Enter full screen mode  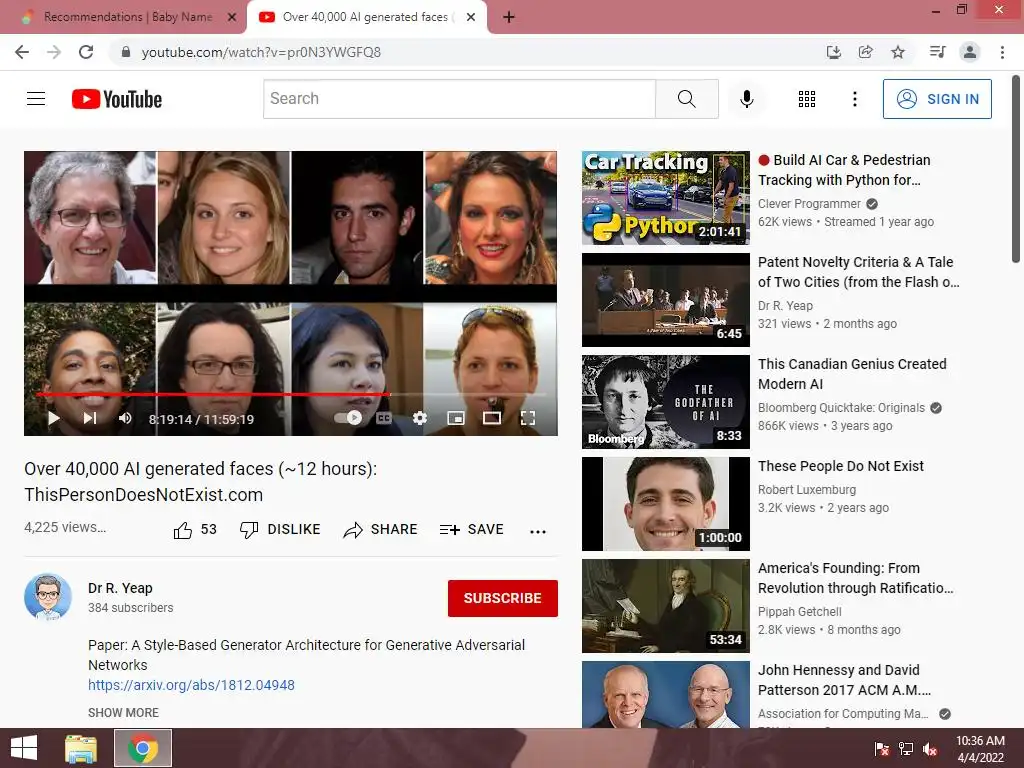click(x=528, y=418)
